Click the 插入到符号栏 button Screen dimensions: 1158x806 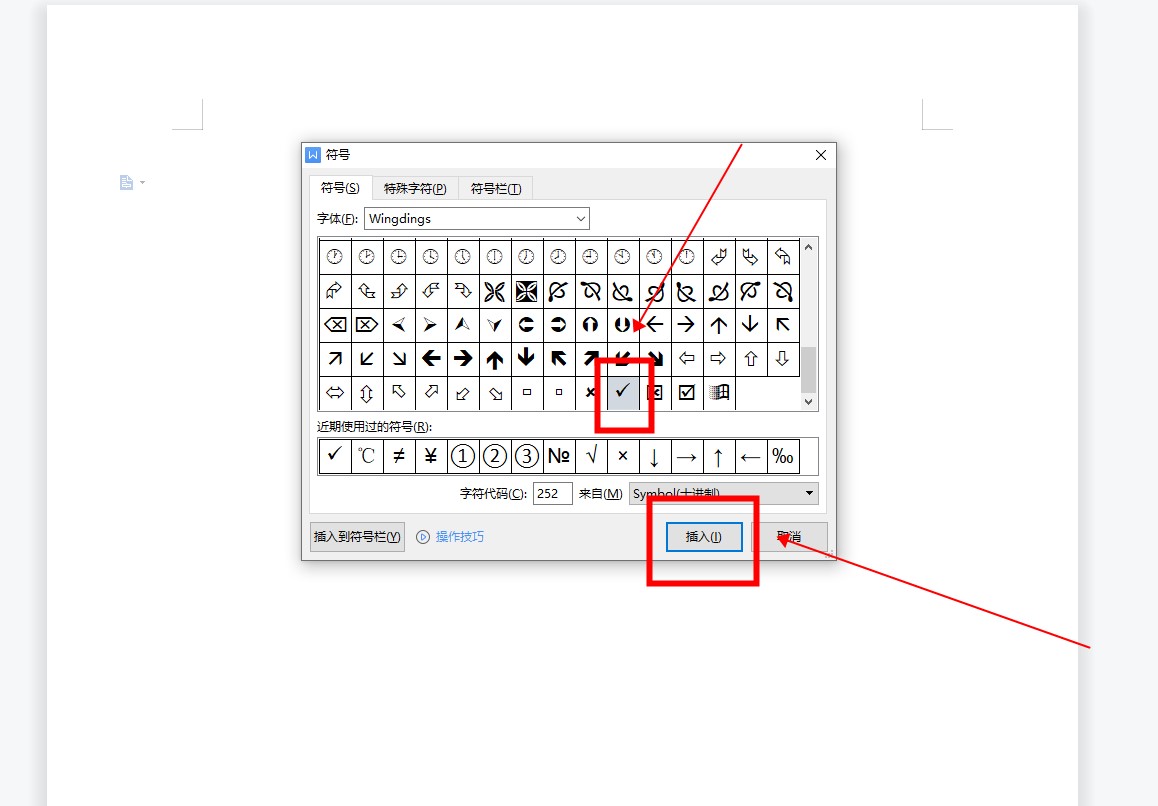point(357,537)
